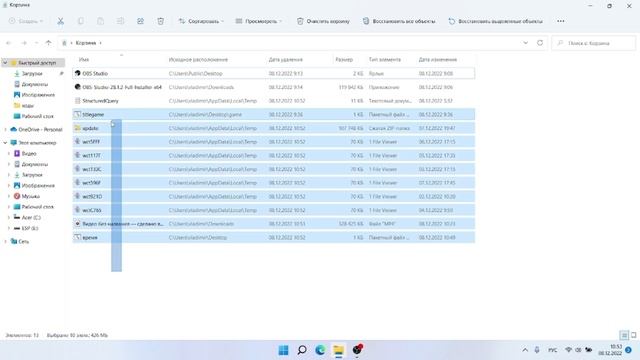Sort by Тип элемента column header

point(384,60)
